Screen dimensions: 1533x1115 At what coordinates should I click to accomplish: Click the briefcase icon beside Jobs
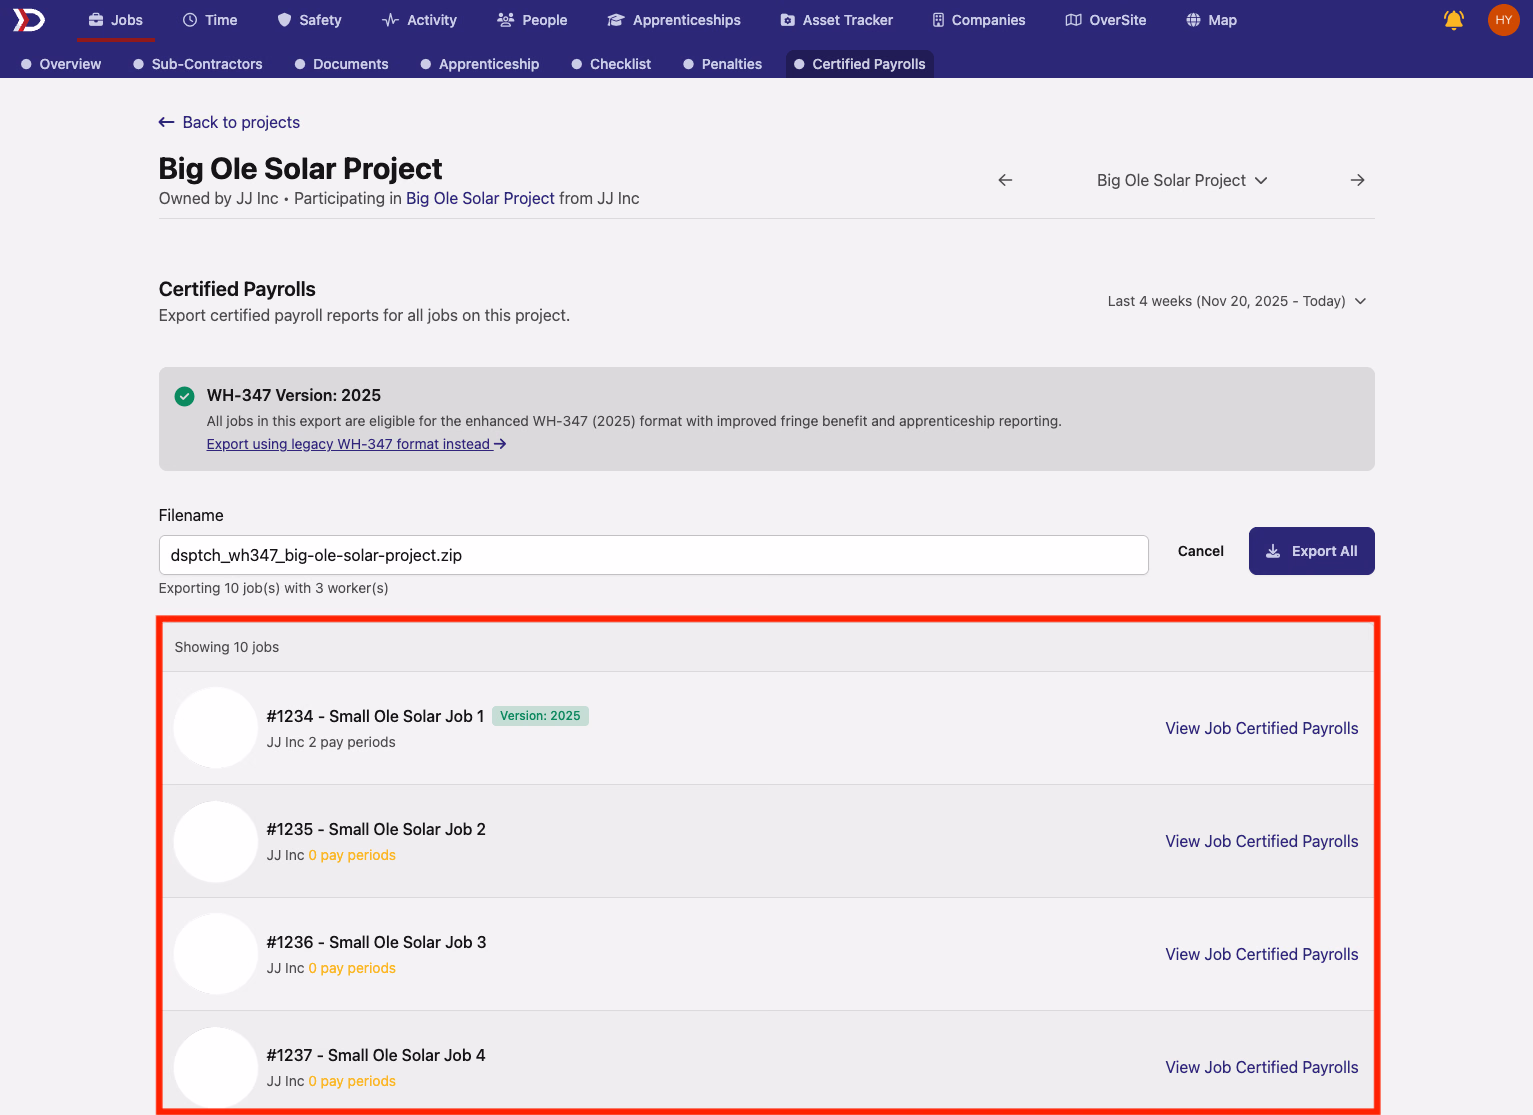point(96,20)
